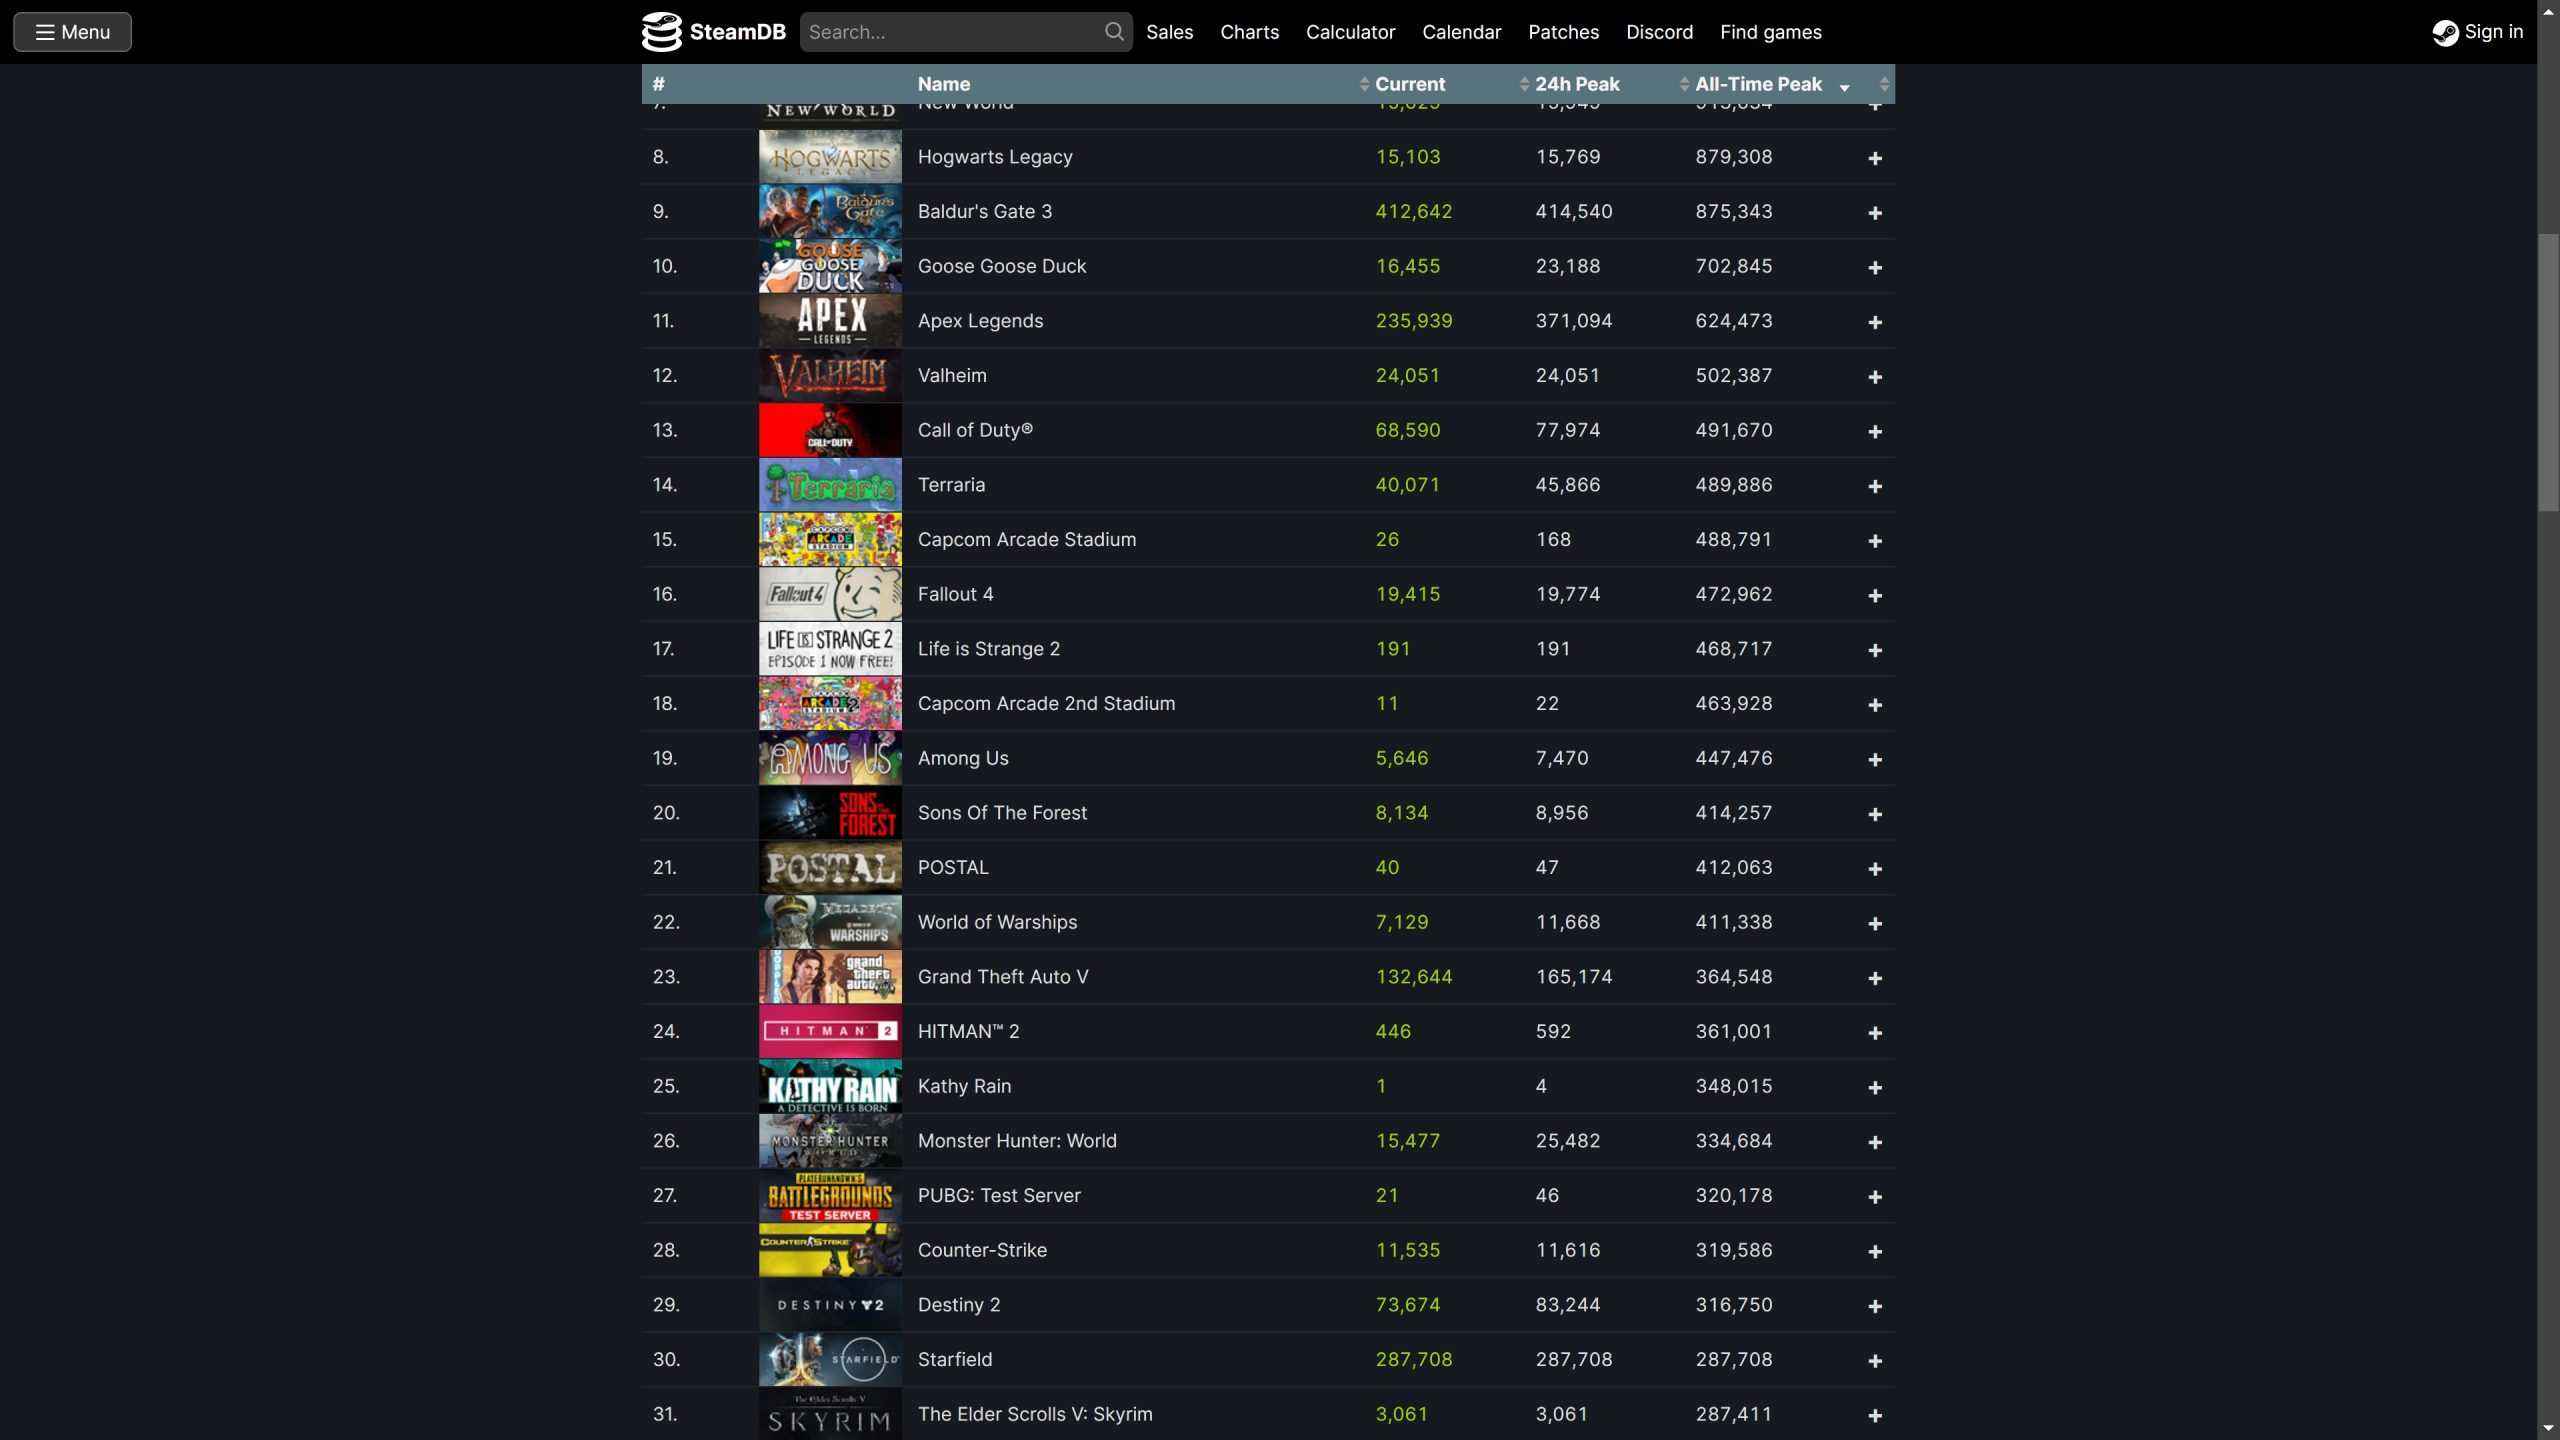
Task: Add Starfield using its plus icon
Action: tap(1875, 1361)
